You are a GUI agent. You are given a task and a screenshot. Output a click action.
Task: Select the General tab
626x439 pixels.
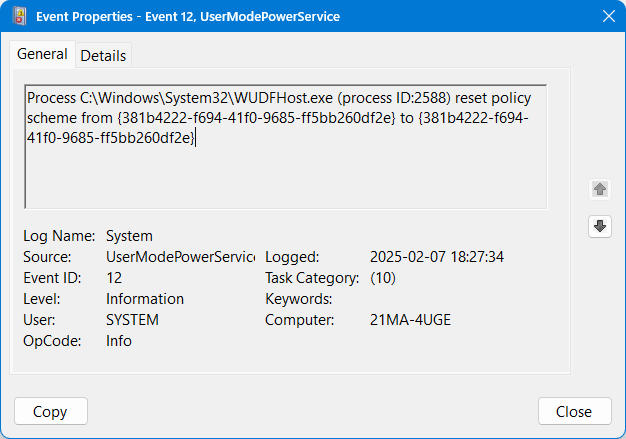click(43, 55)
